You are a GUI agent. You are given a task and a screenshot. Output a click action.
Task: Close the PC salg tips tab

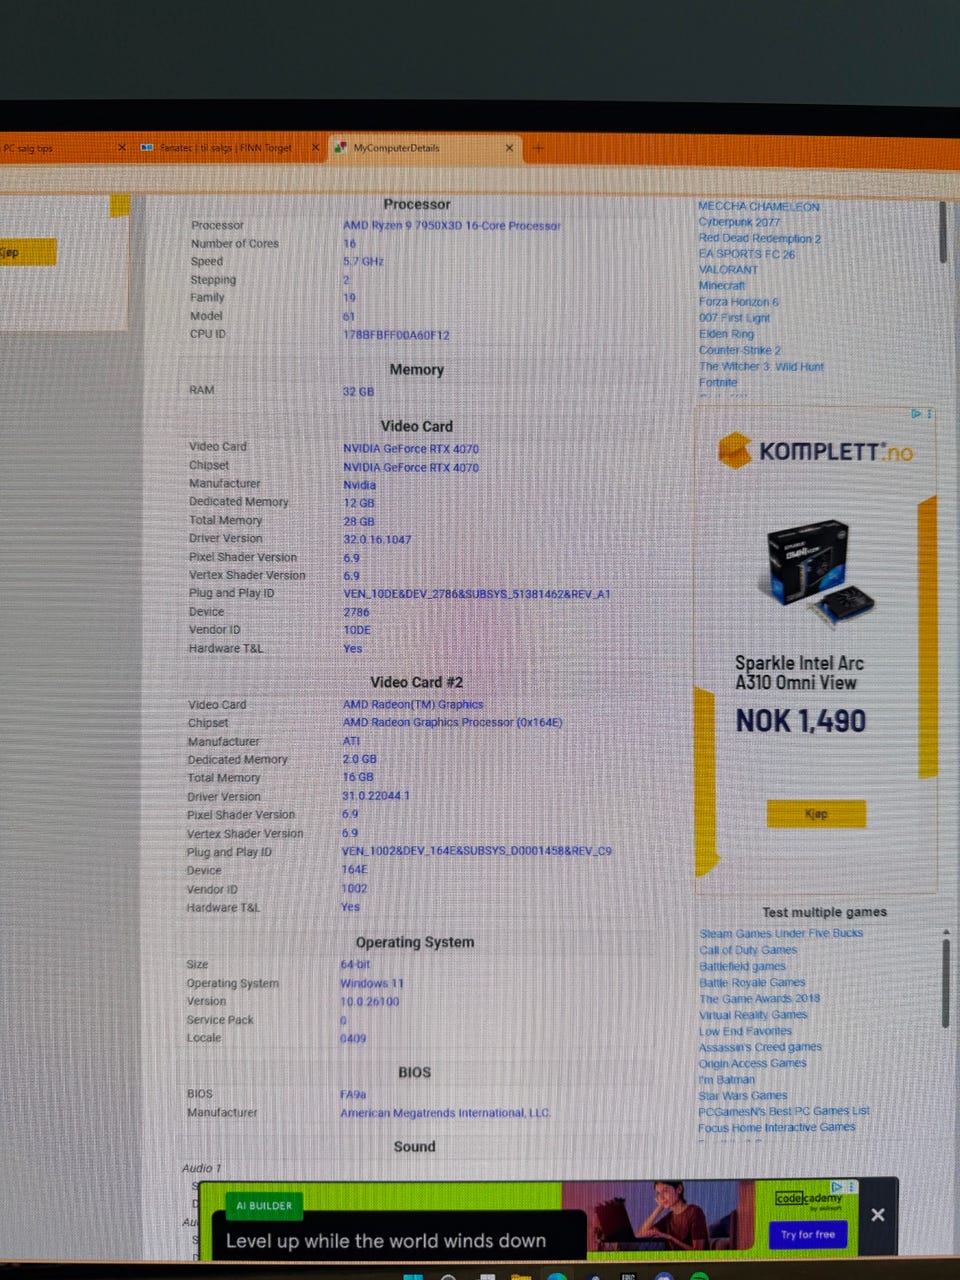pos(122,148)
